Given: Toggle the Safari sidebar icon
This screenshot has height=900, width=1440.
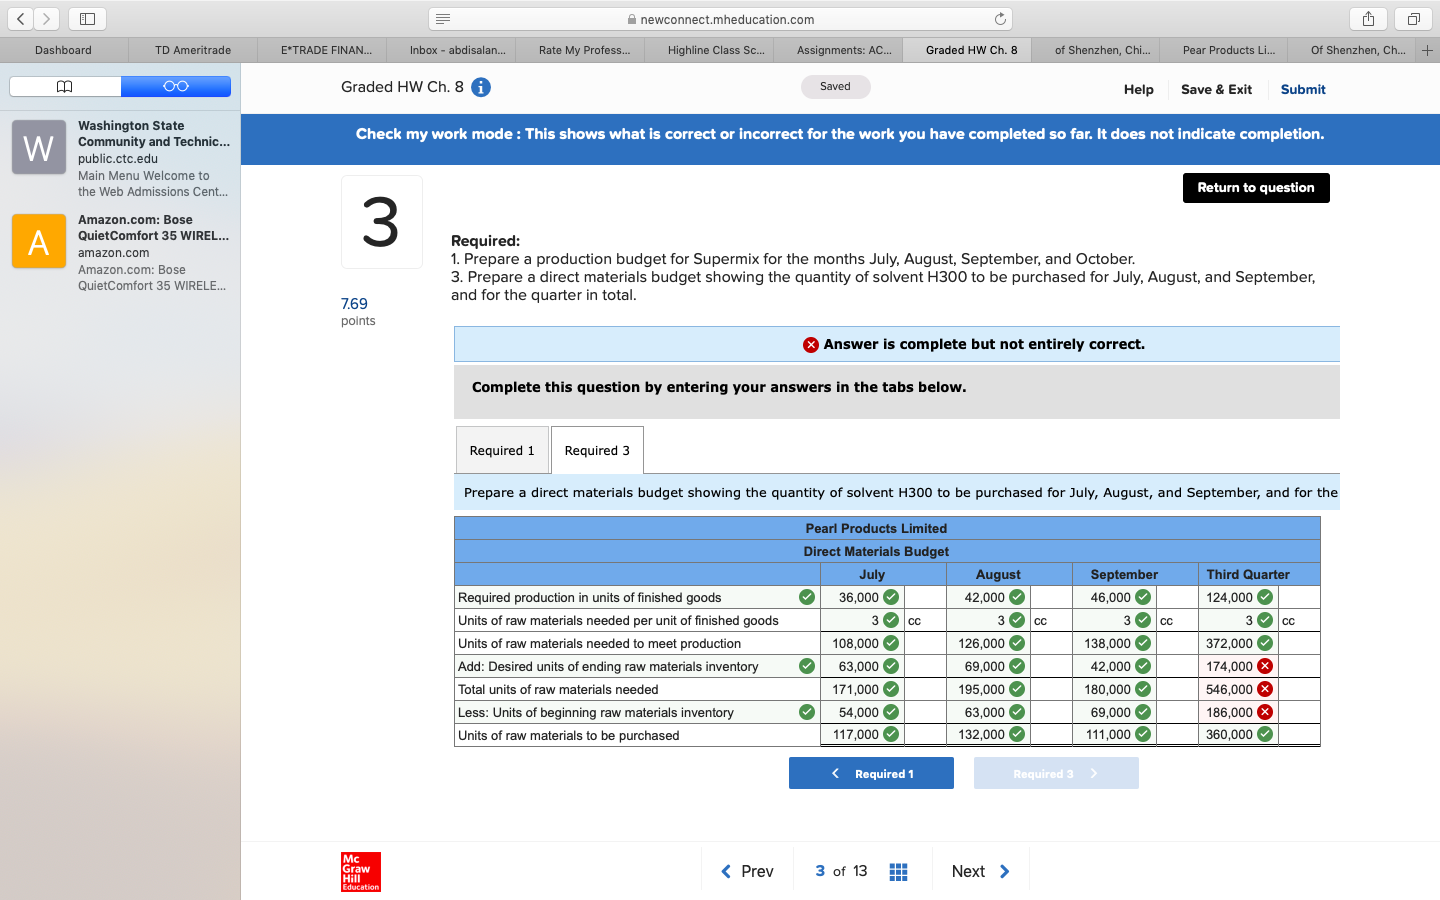Looking at the screenshot, I should click(86, 18).
